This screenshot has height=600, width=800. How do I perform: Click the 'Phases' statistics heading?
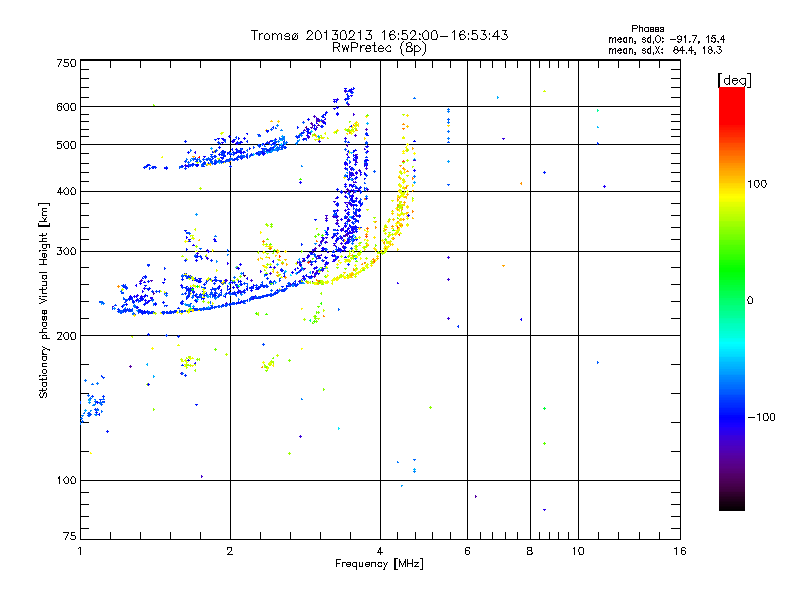pos(647,29)
